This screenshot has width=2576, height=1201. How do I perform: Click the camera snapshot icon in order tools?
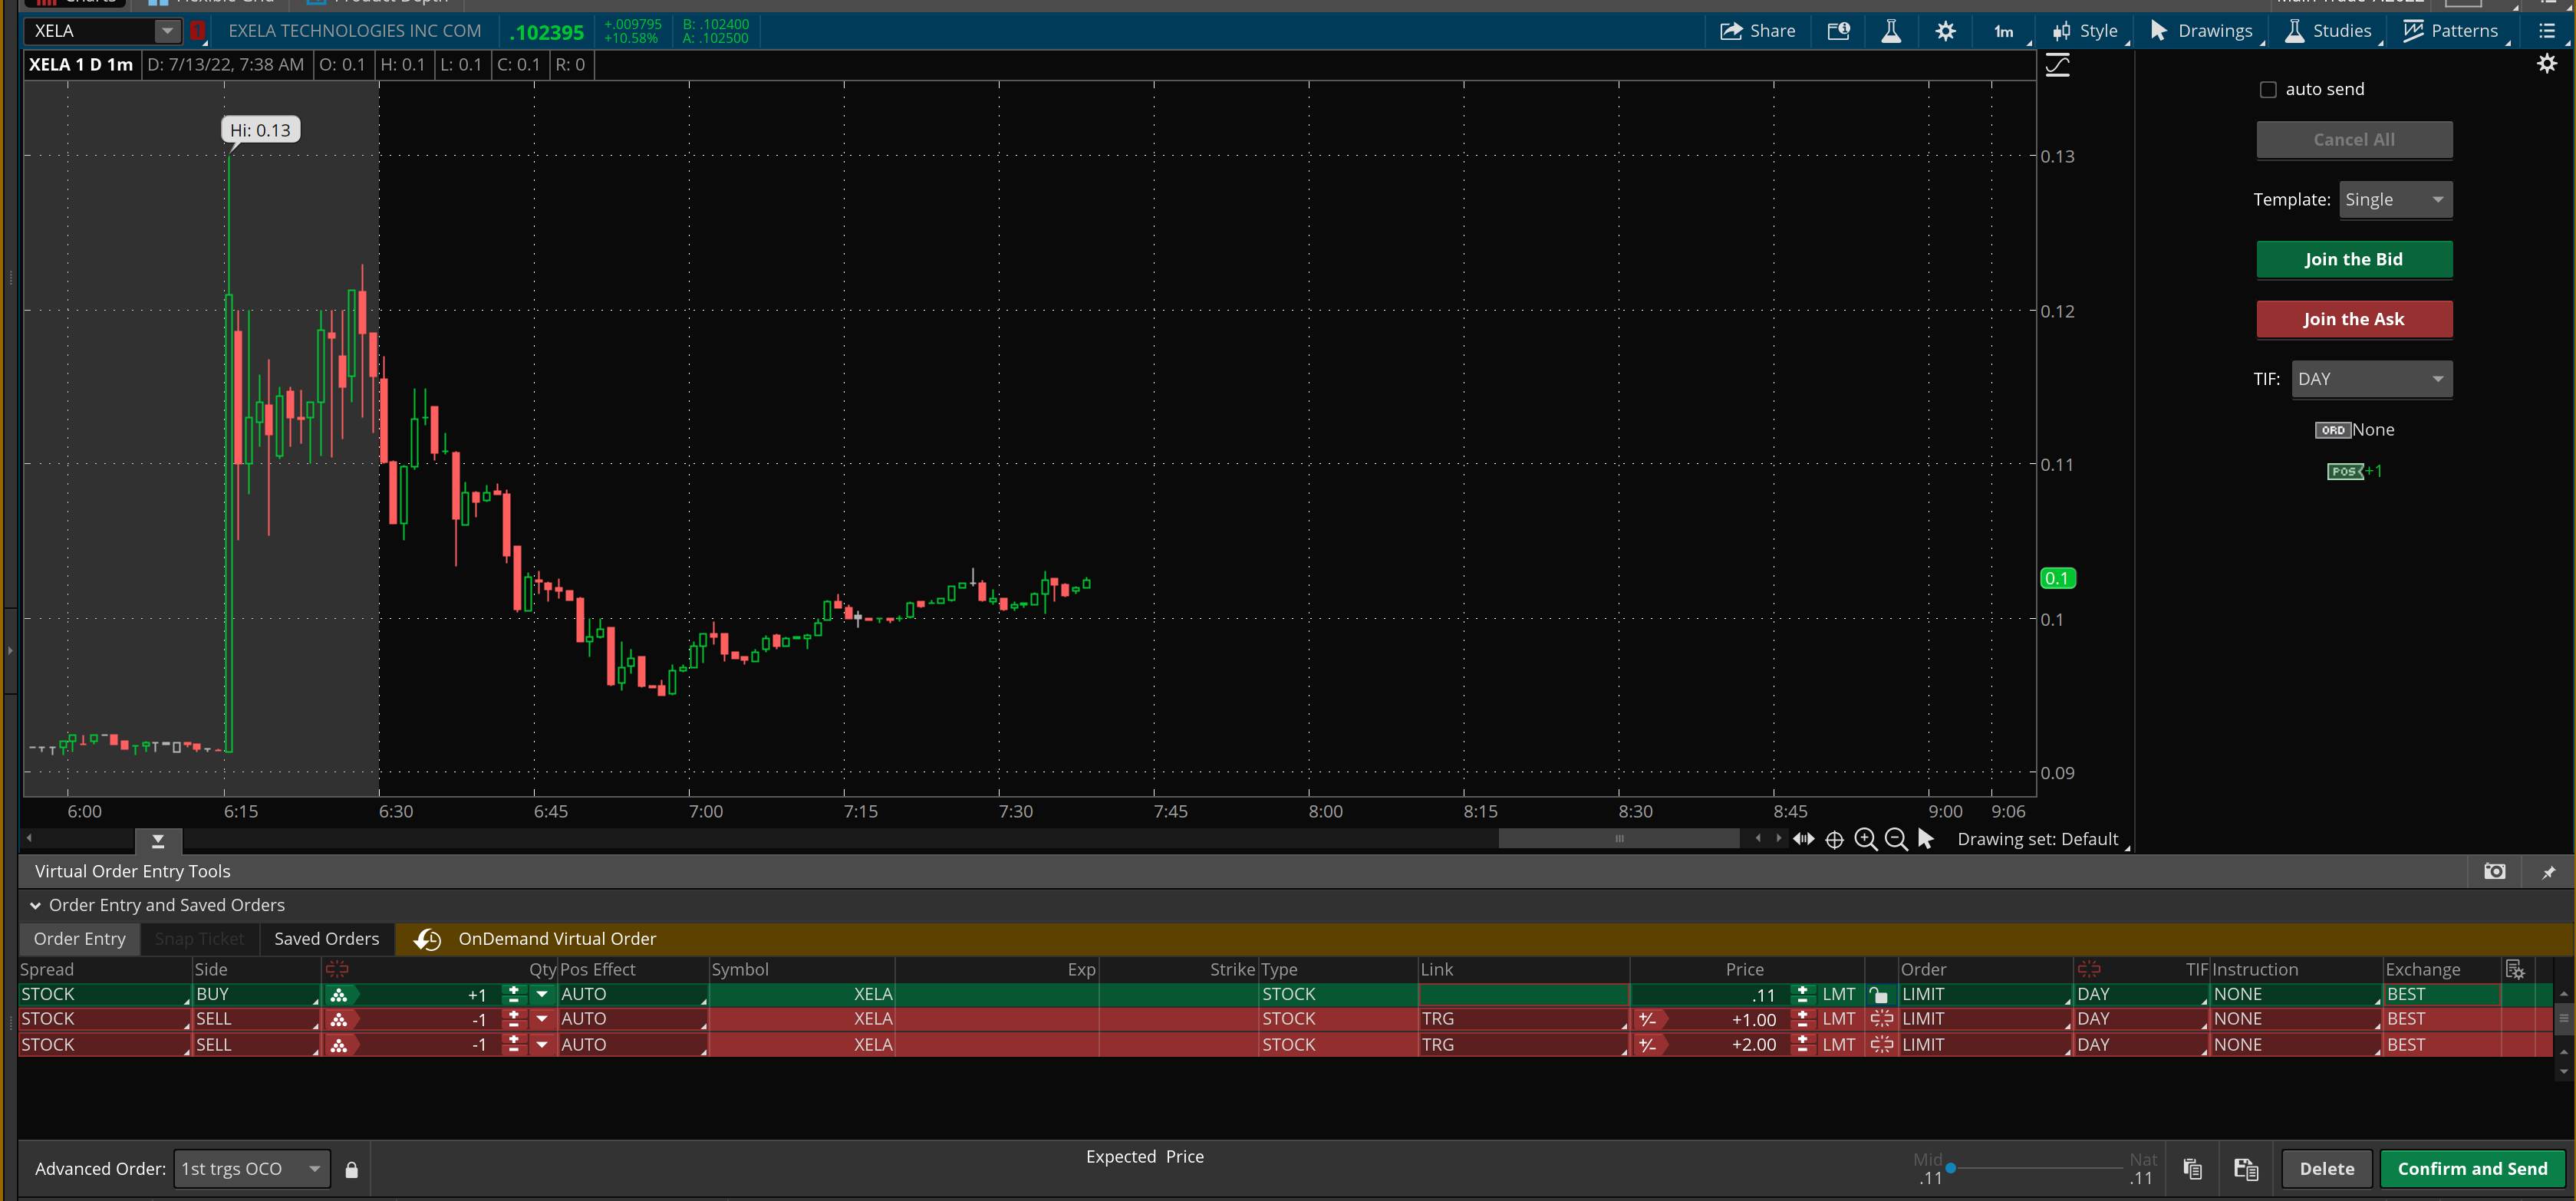tap(2494, 871)
